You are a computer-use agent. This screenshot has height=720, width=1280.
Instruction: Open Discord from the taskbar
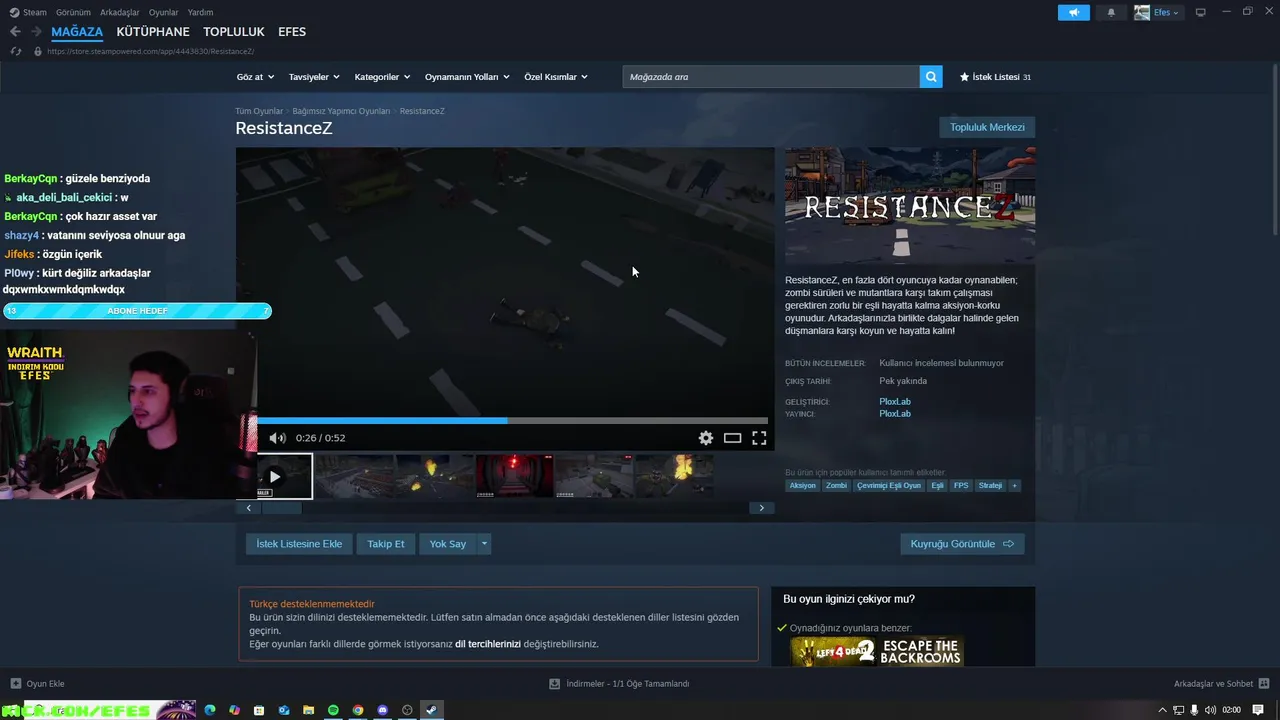[382, 710]
